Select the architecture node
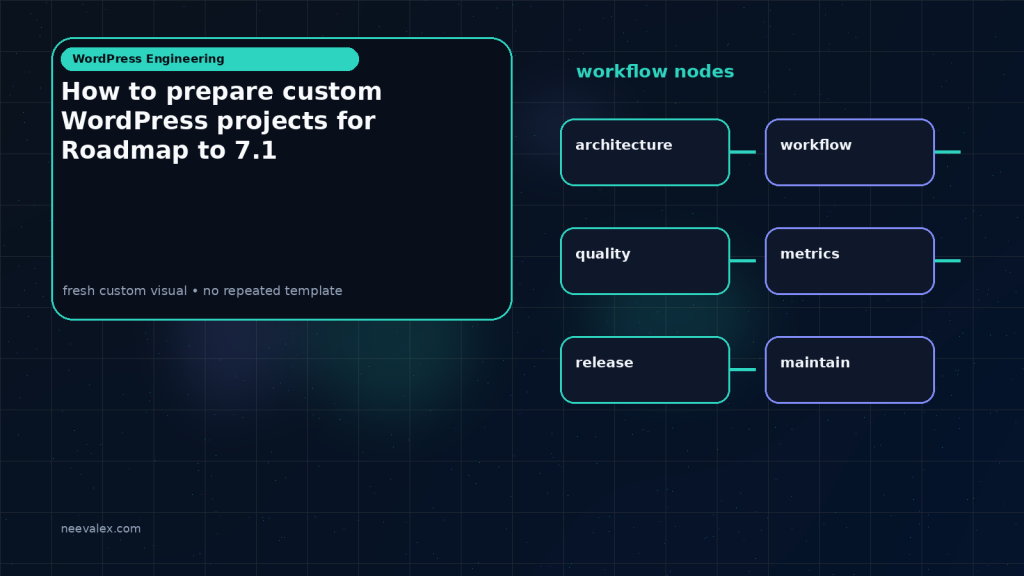 (645, 152)
